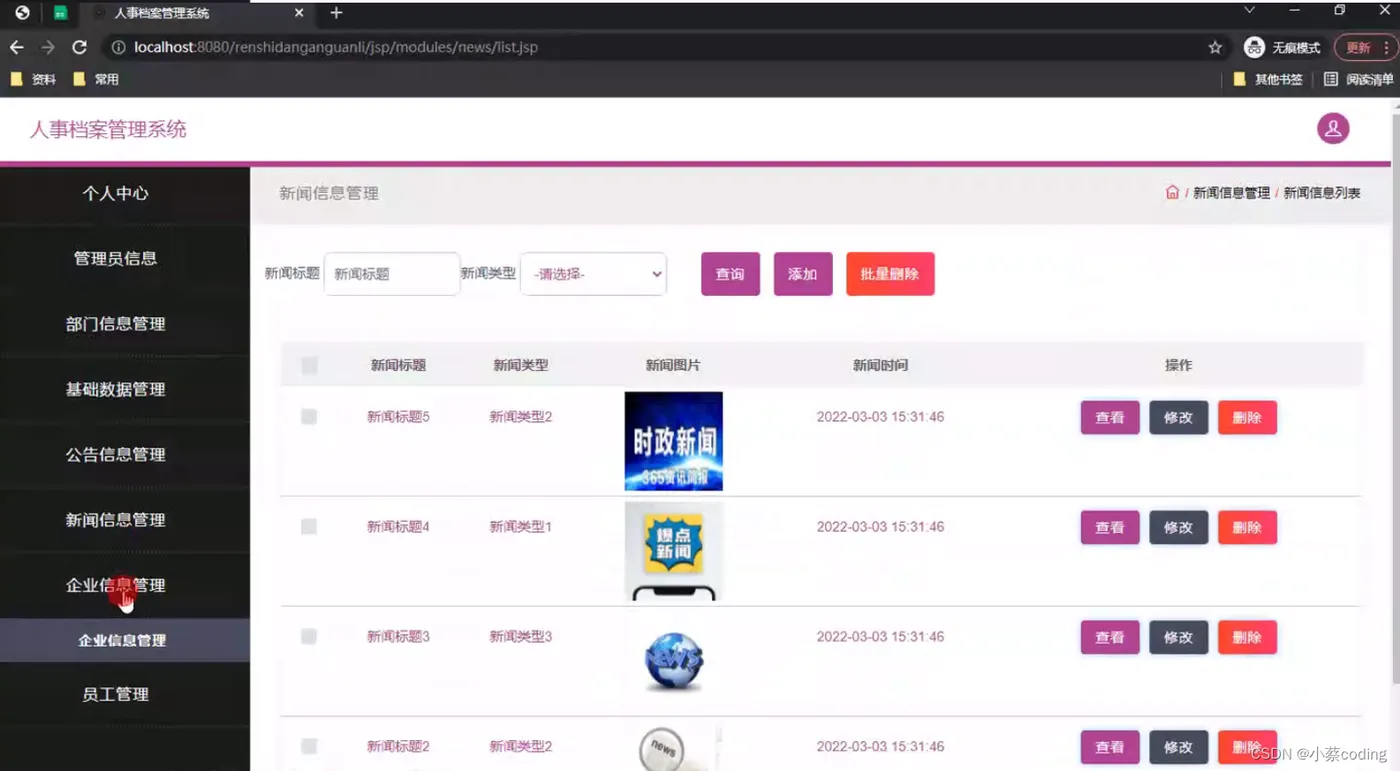The height and width of the screenshot is (771, 1400).
Task: Open the 其他书签 bookmarks folder
Action: click(x=1267, y=79)
